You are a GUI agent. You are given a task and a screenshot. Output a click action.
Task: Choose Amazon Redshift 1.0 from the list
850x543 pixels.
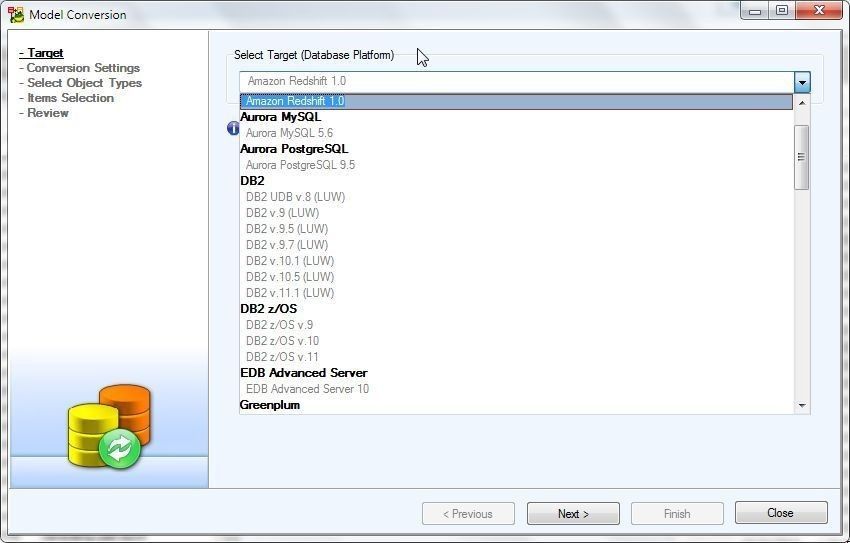516,101
